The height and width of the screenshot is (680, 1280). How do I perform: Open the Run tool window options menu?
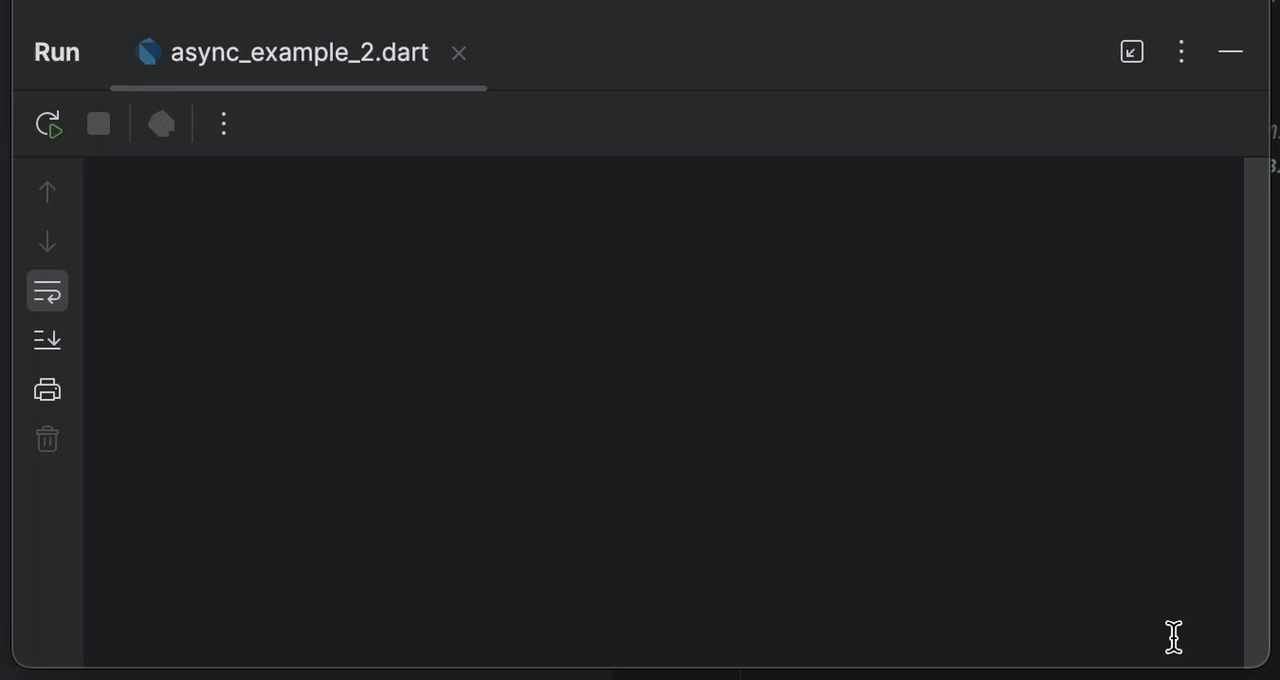click(1181, 52)
